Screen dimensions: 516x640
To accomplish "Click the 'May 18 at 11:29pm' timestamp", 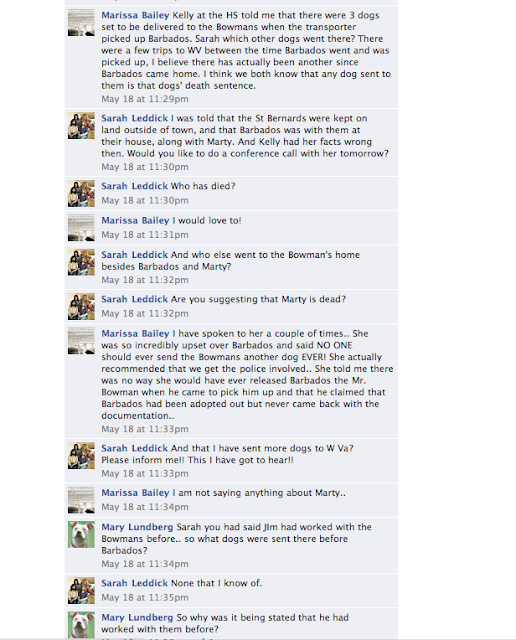I will coord(145,99).
